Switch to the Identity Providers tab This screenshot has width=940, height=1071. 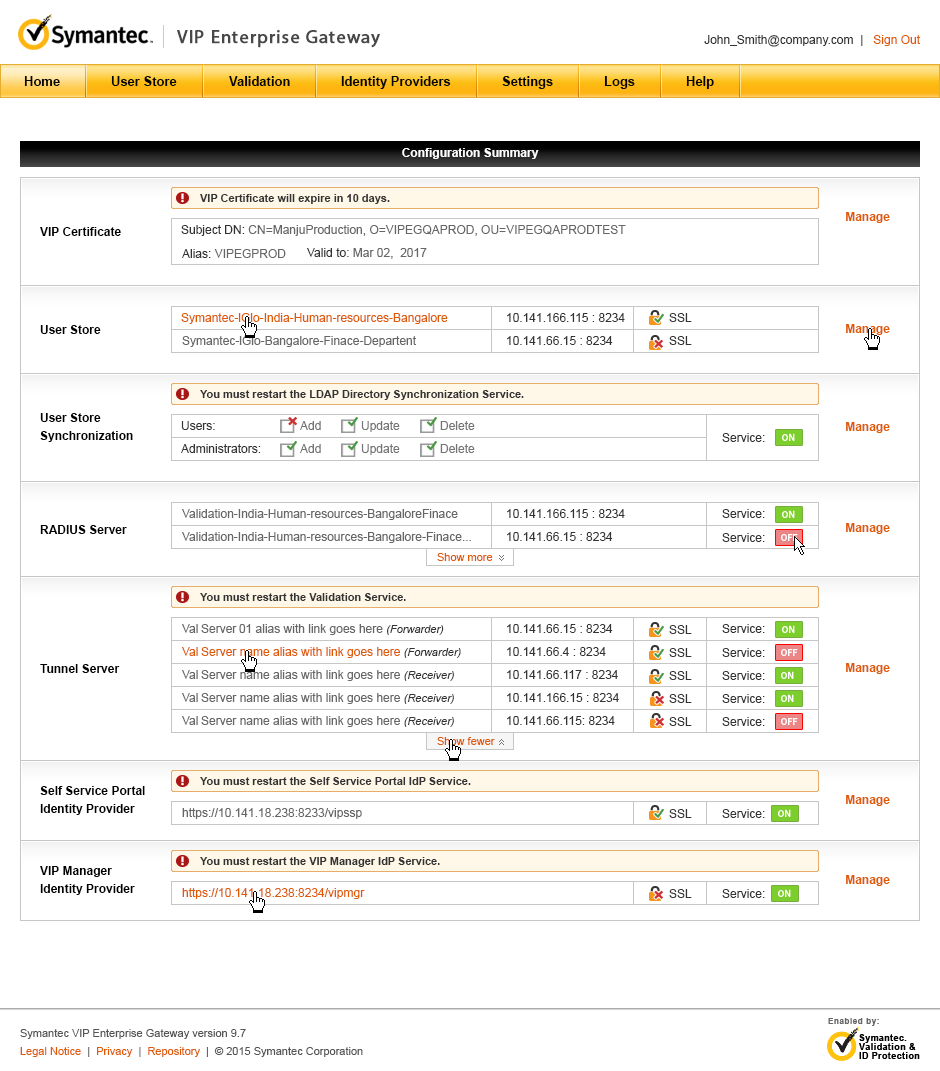(395, 82)
